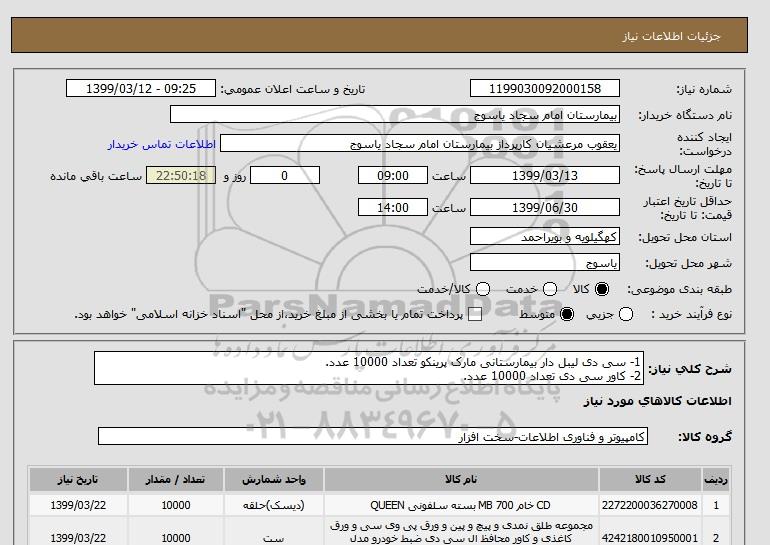Select the کالا/خدمت radio button
Image resolution: width=770 pixels, height=545 pixels.
tap(483, 289)
